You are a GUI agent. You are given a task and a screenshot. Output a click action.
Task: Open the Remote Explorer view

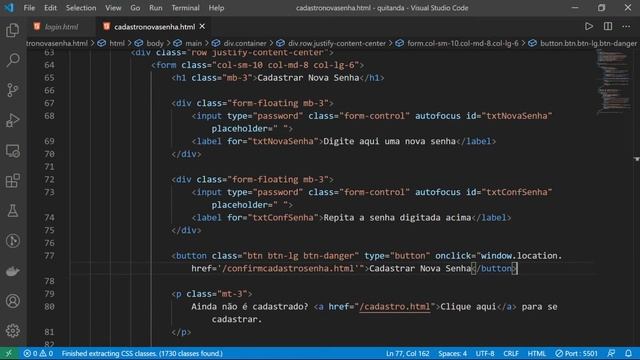coord(13,151)
